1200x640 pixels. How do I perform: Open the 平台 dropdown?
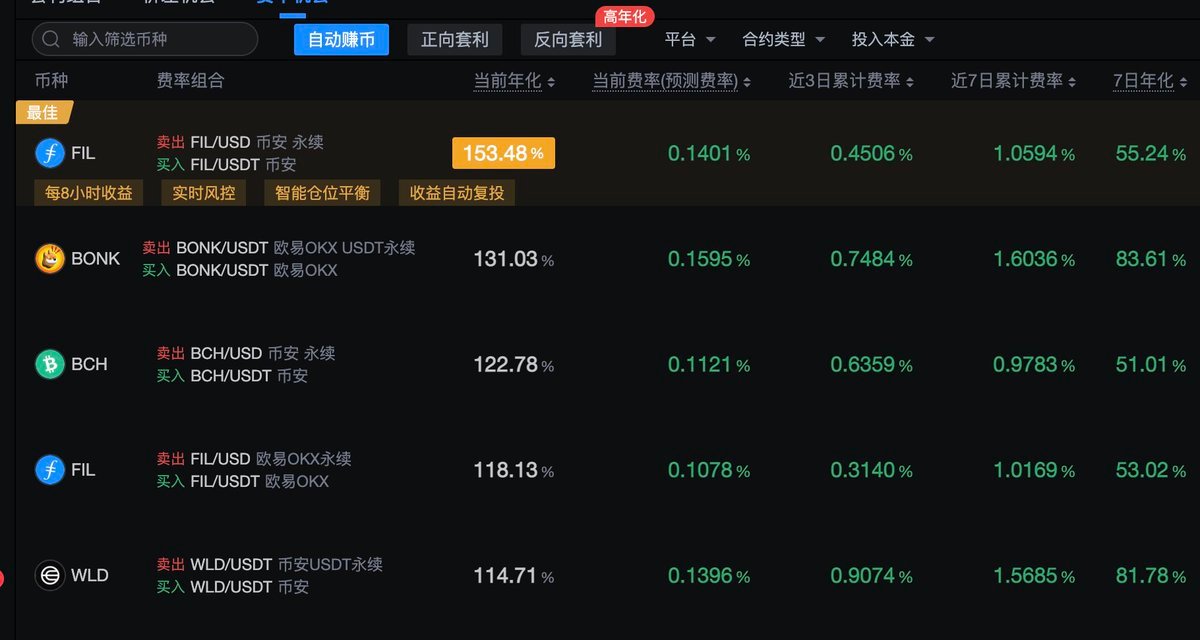click(x=690, y=40)
